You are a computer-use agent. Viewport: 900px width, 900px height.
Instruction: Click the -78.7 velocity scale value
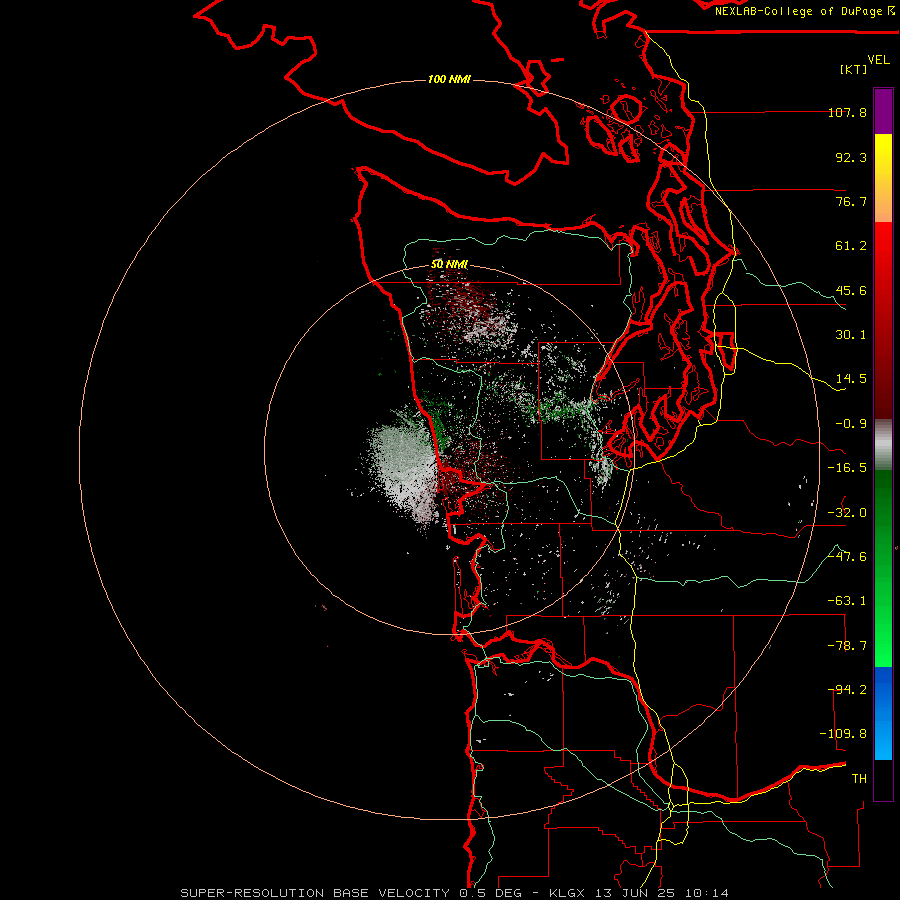(847, 646)
